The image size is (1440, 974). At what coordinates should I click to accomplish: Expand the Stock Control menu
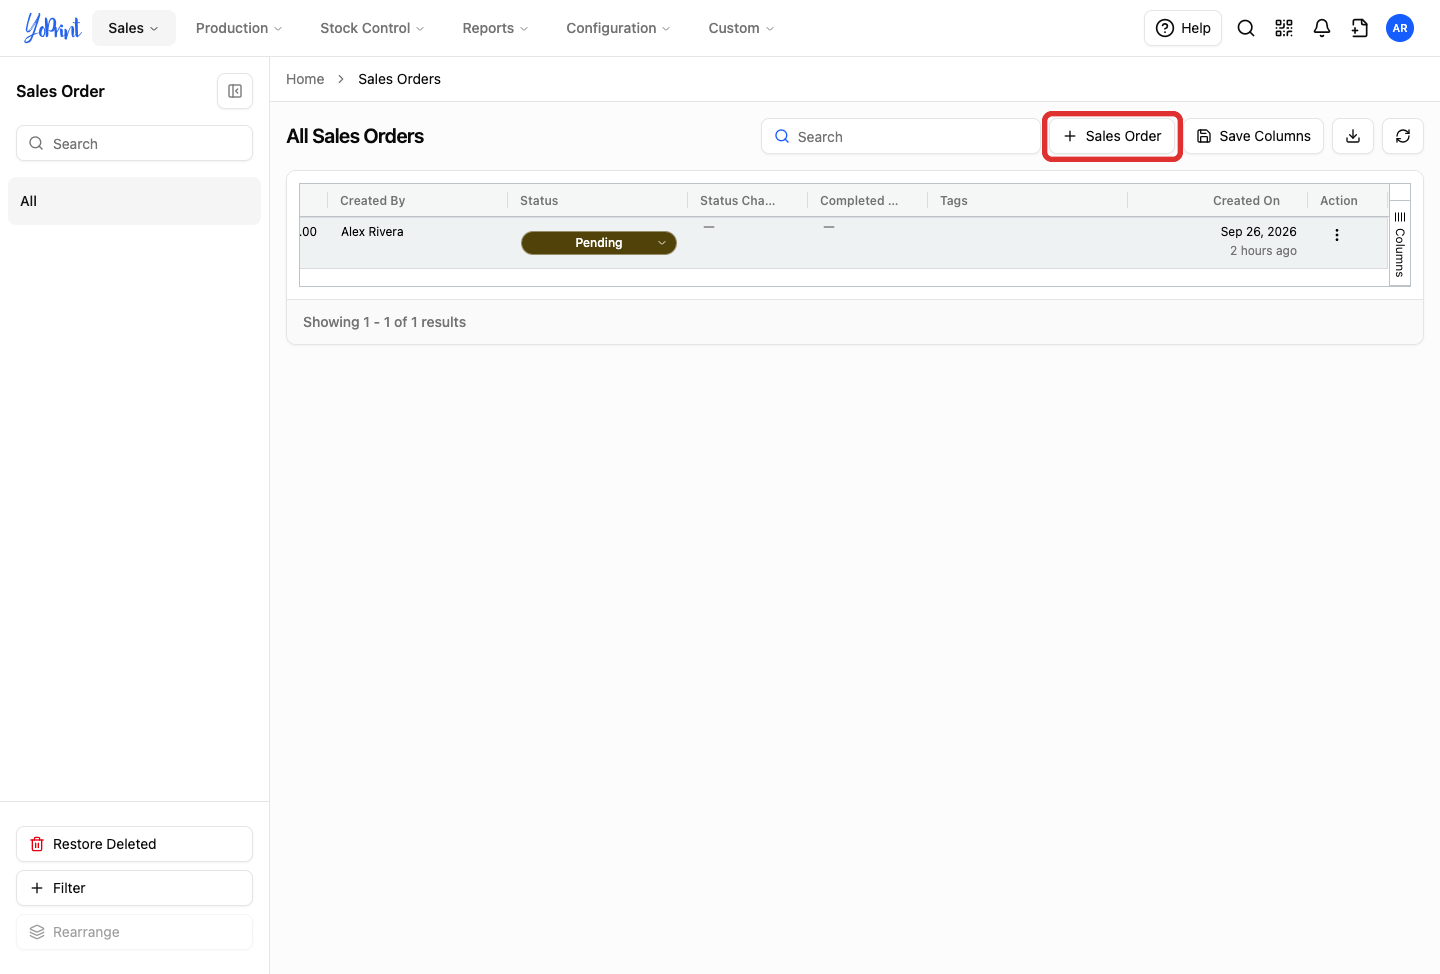(x=372, y=28)
